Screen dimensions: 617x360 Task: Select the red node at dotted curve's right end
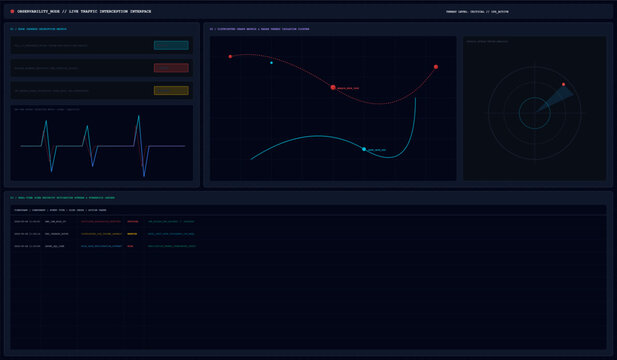point(436,67)
